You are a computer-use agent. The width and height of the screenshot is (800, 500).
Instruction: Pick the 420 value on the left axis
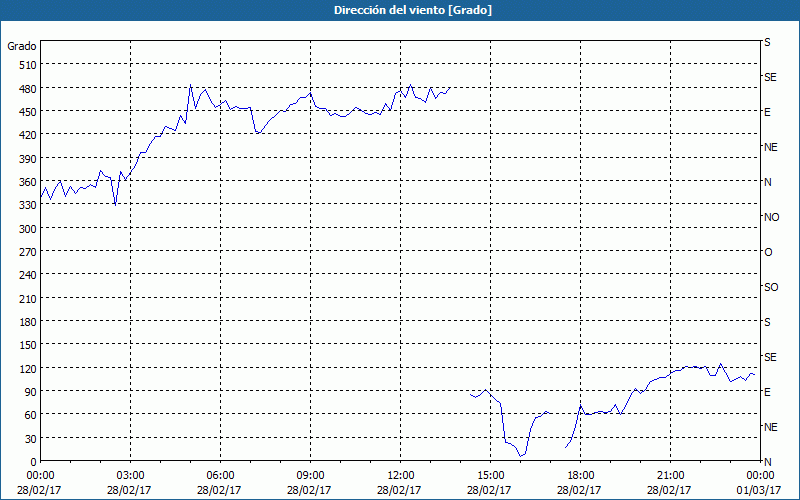click(x=28, y=135)
